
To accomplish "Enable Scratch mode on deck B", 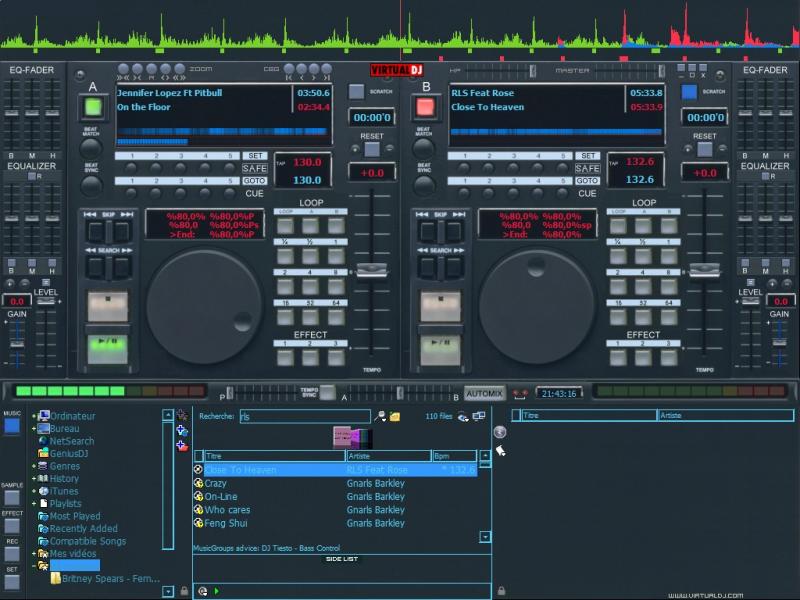I will tap(689, 91).
